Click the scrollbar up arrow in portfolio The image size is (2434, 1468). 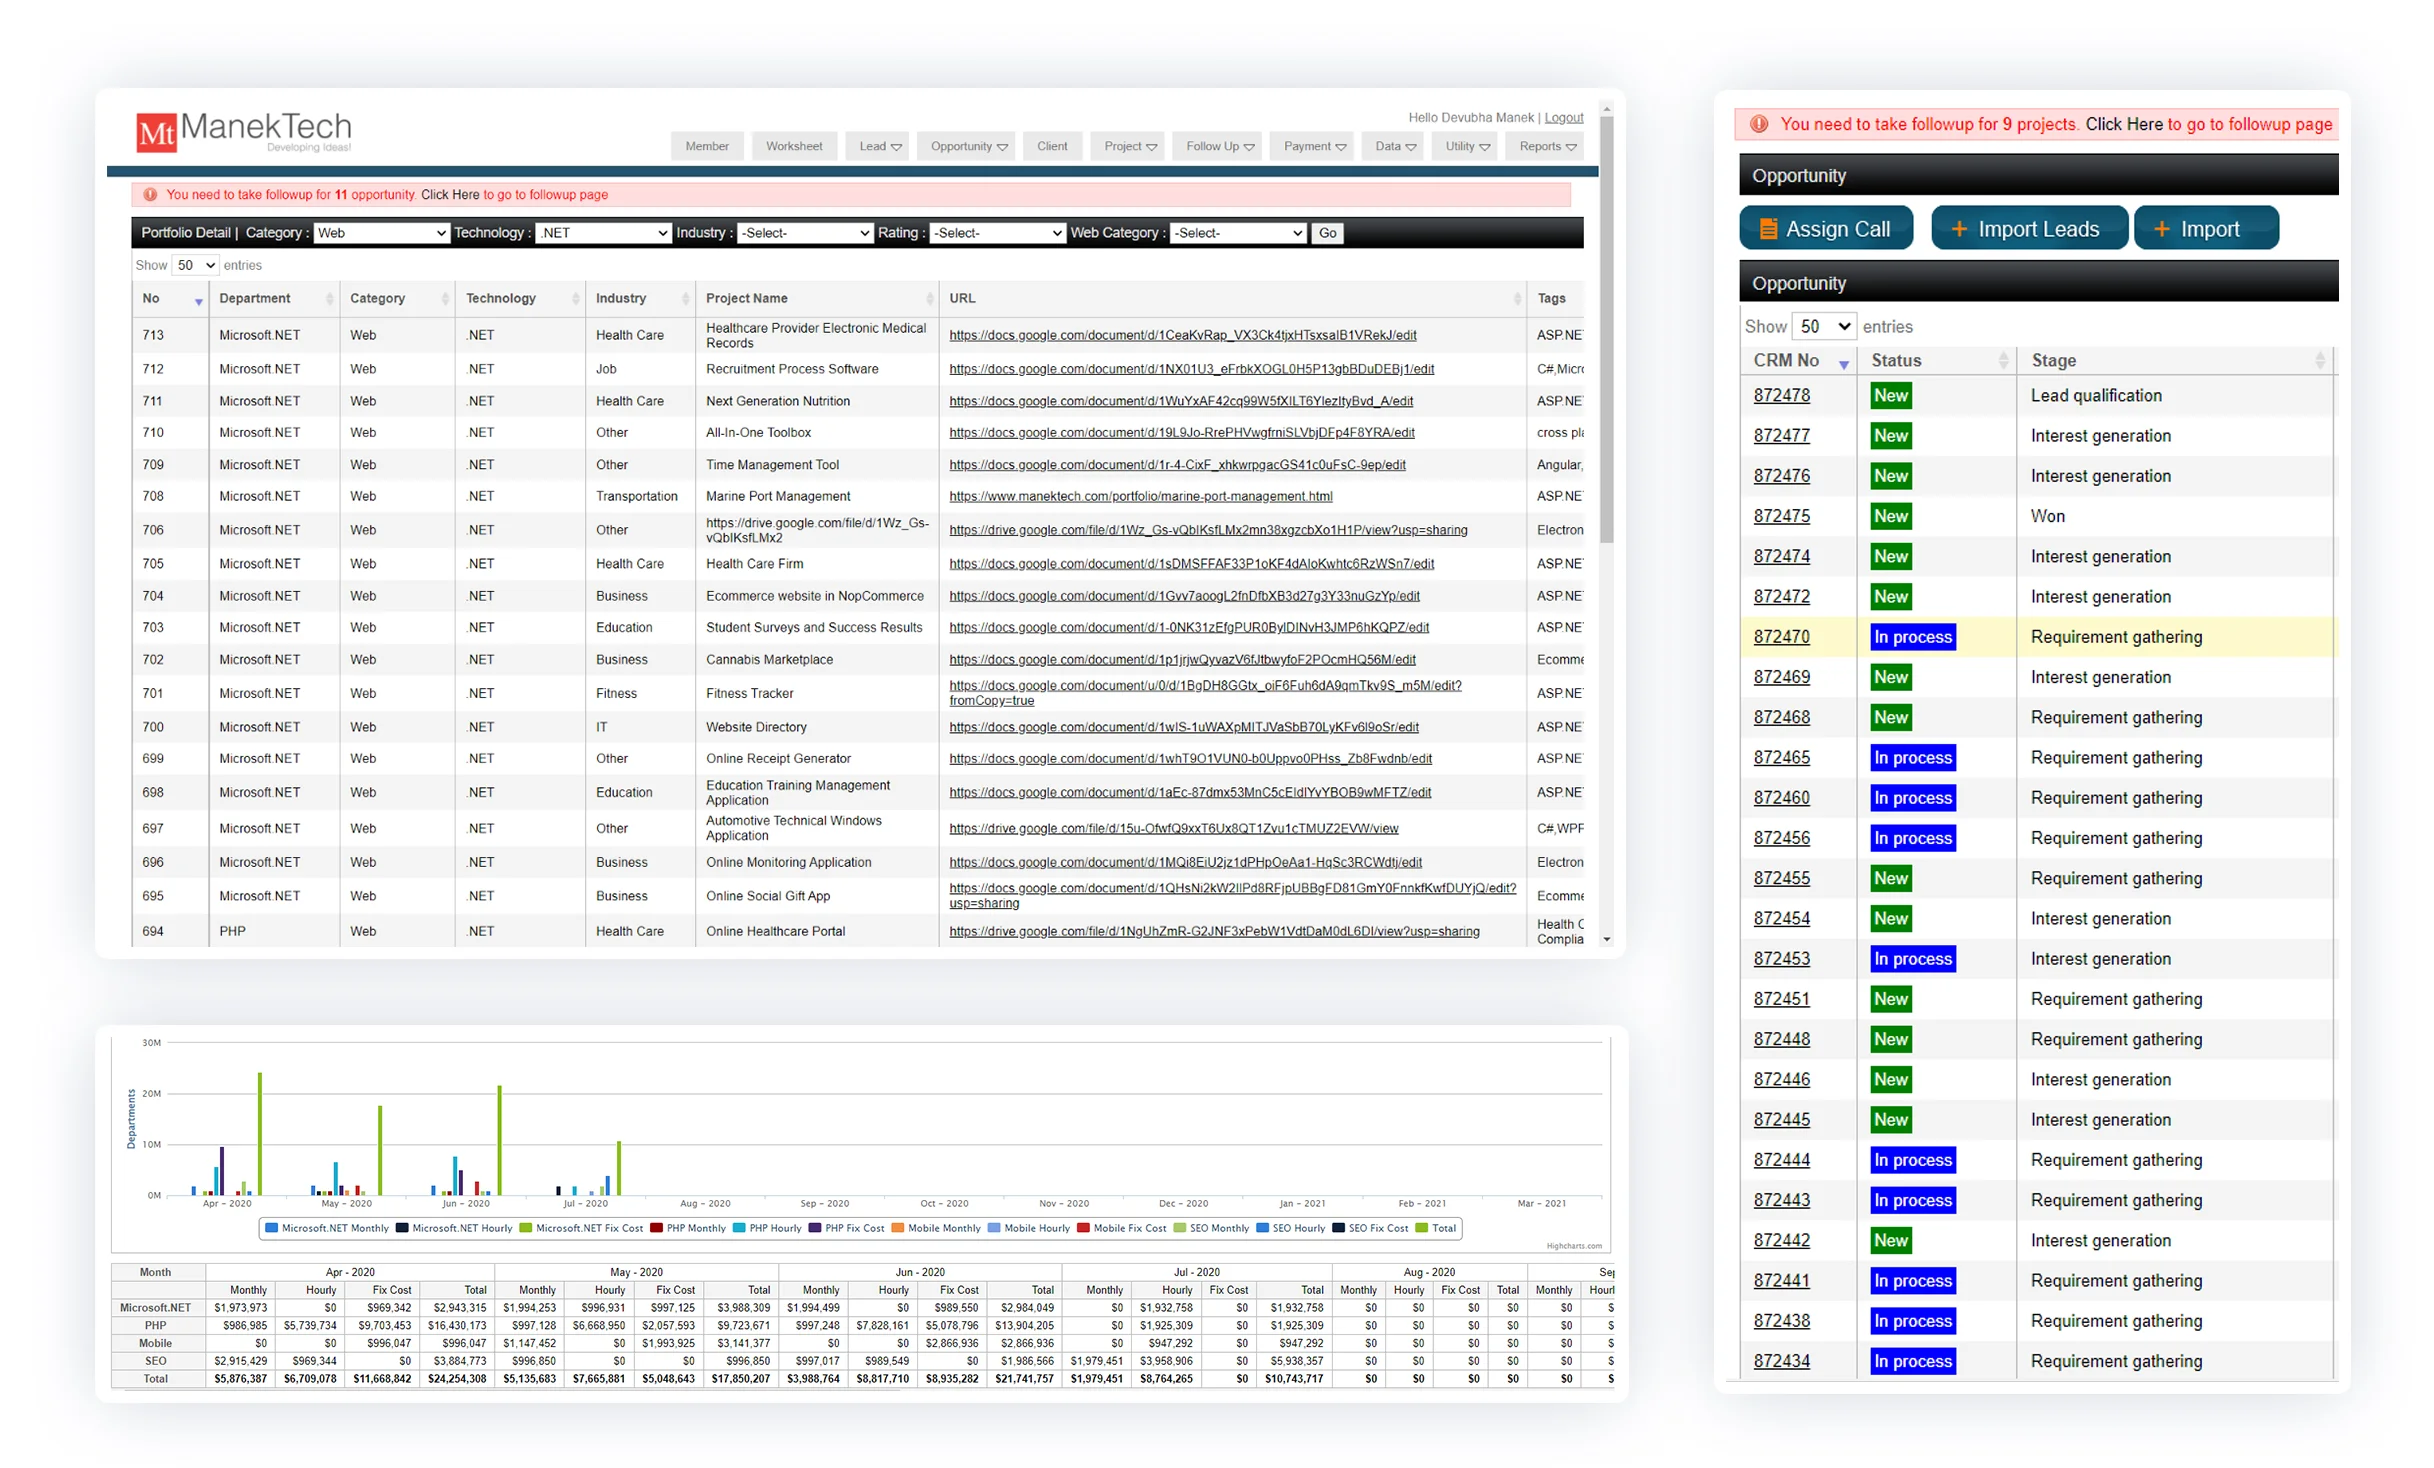click(1607, 108)
